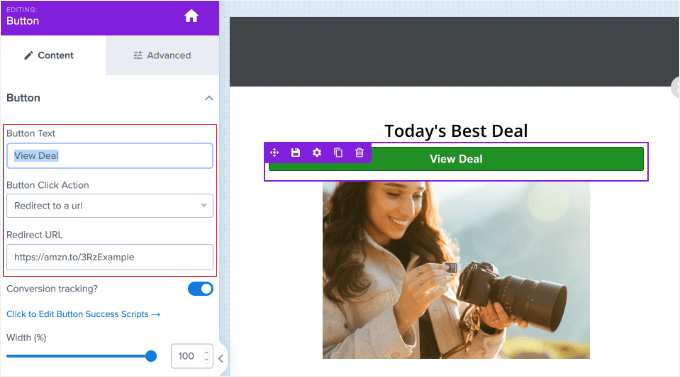680x377 pixels.
Task: Click to Edit Button Success Scripts link
Action: (83, 314)
